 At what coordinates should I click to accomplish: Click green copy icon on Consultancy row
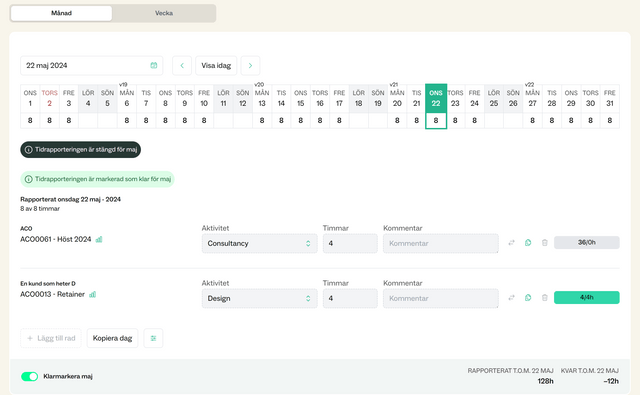point(528,243)
